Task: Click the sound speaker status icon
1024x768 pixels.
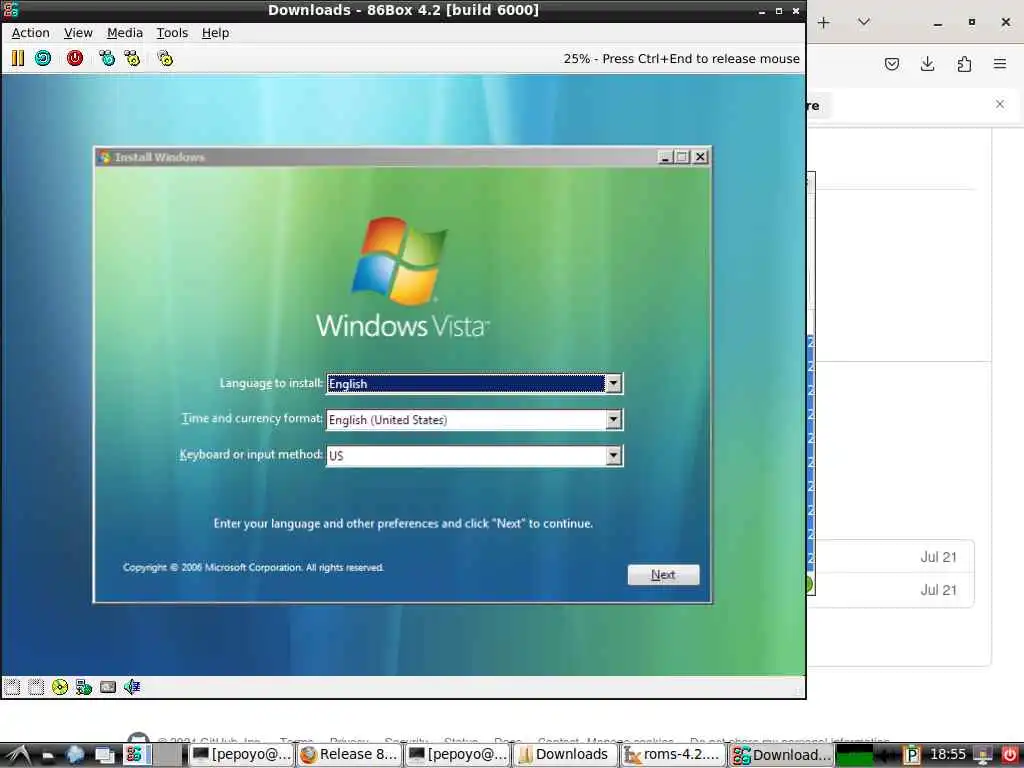Action: (x=132, y=686)
